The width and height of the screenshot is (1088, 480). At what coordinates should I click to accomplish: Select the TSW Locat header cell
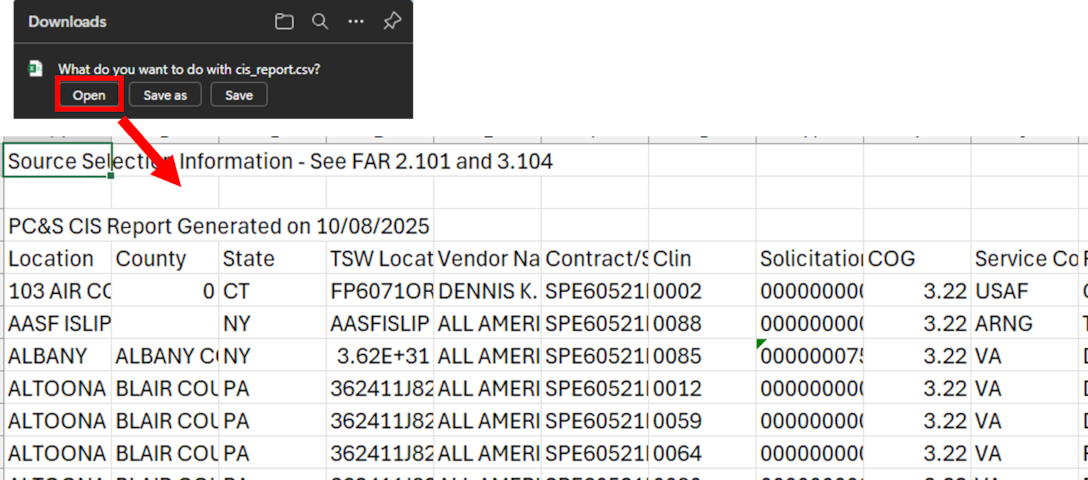[380, 258]
